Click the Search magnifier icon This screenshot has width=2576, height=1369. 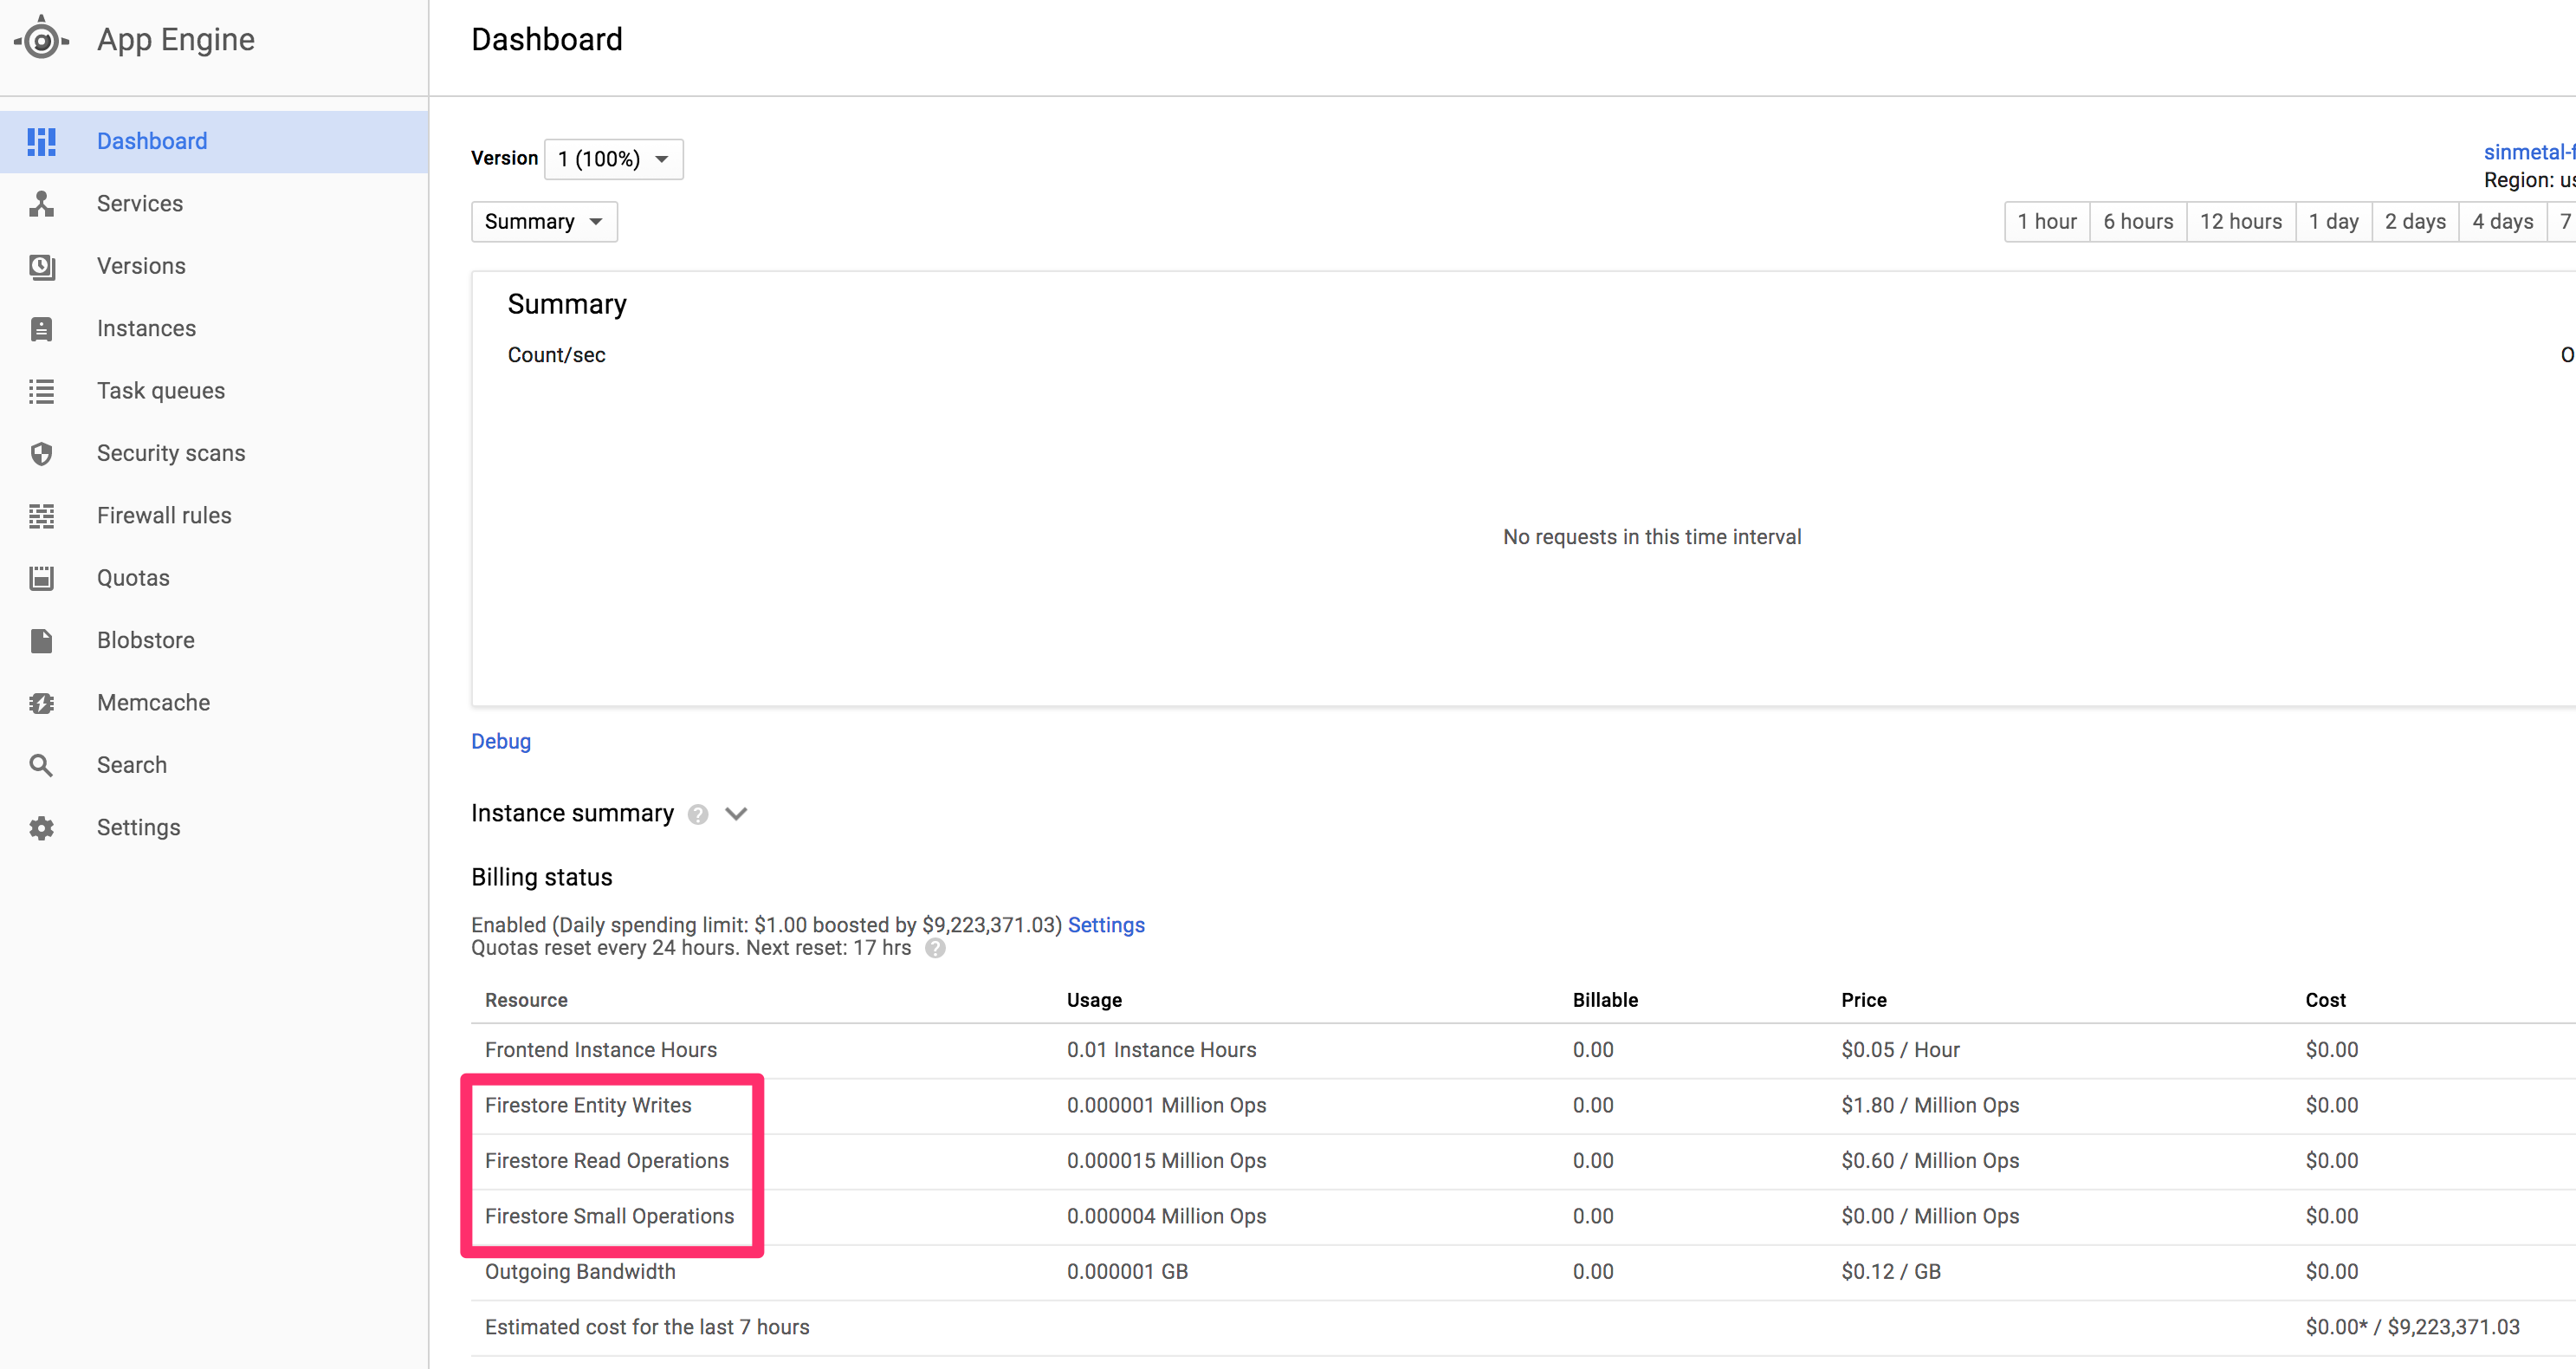[41, 764]
